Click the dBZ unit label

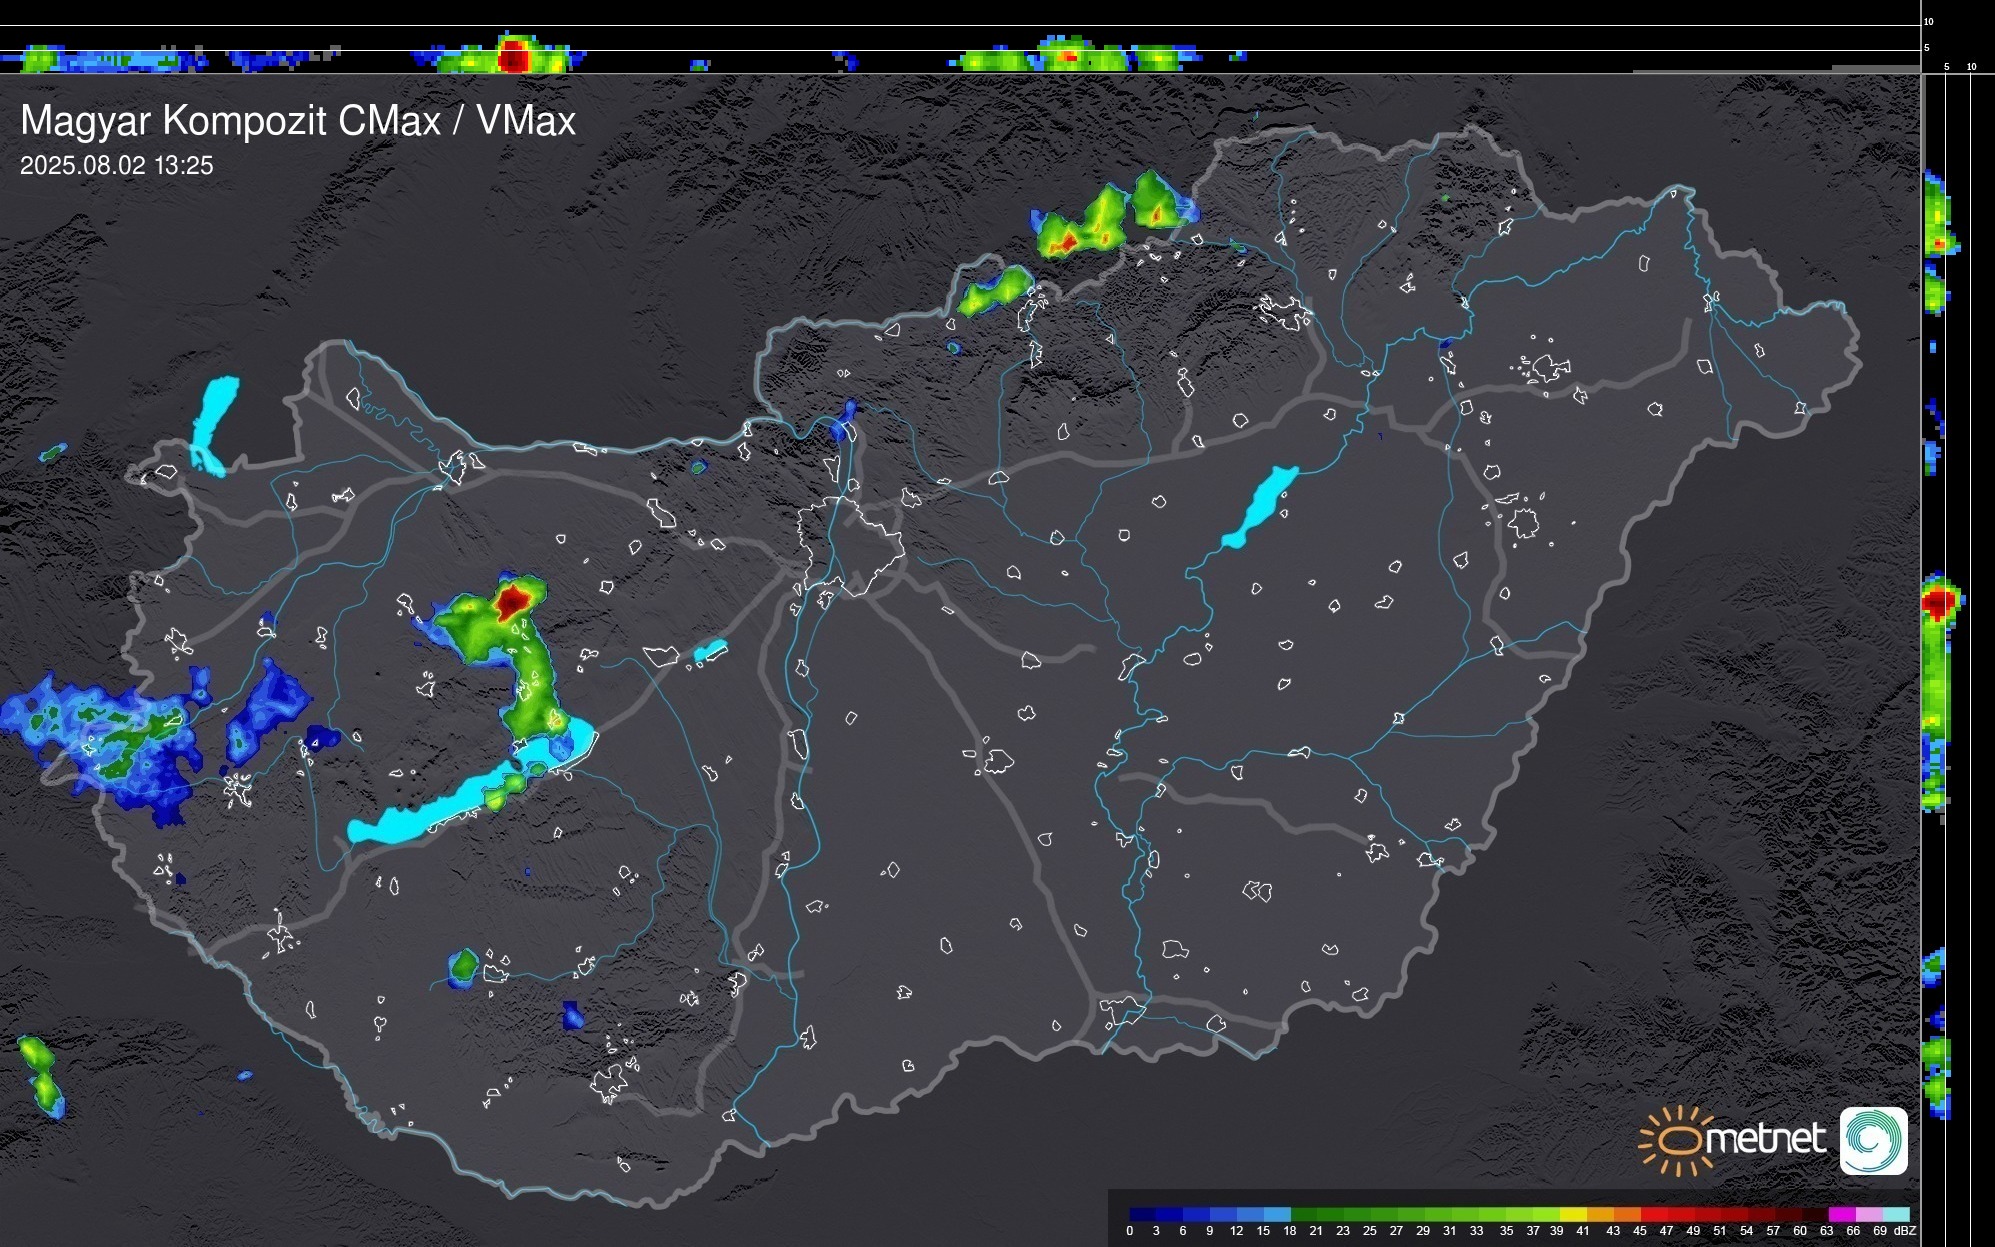pos(1905,1231)
